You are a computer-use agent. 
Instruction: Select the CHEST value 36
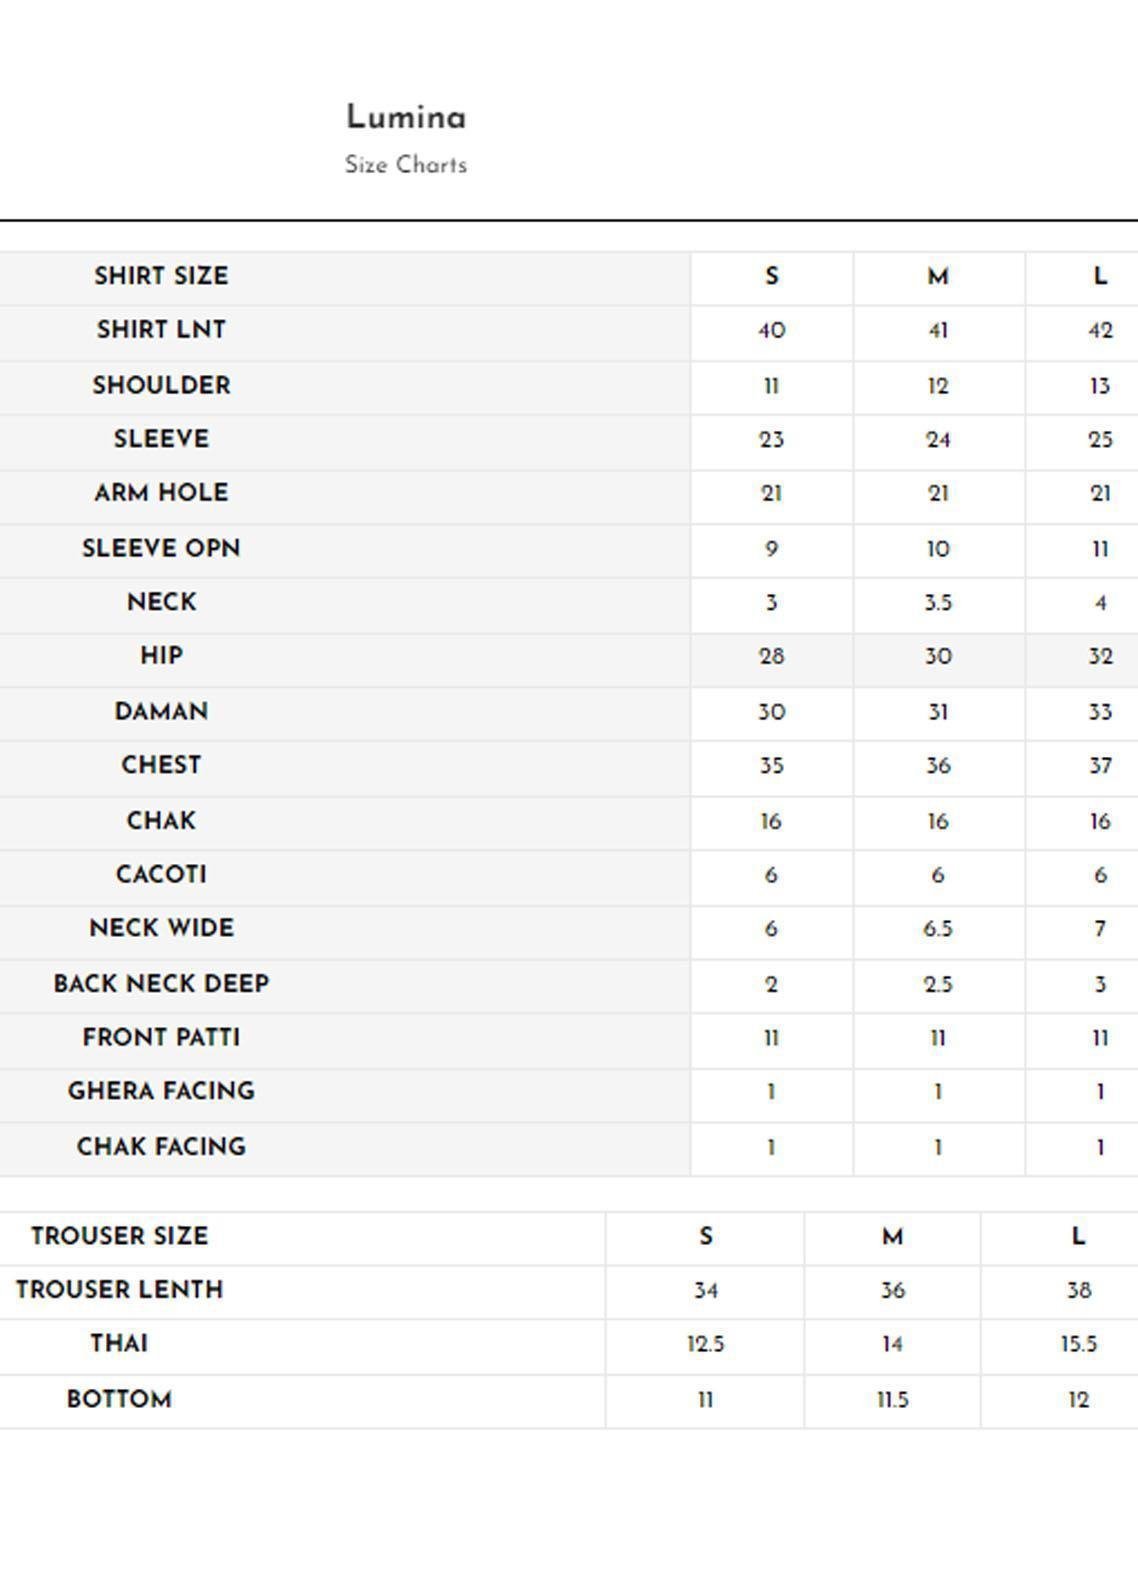click(937, 766)
